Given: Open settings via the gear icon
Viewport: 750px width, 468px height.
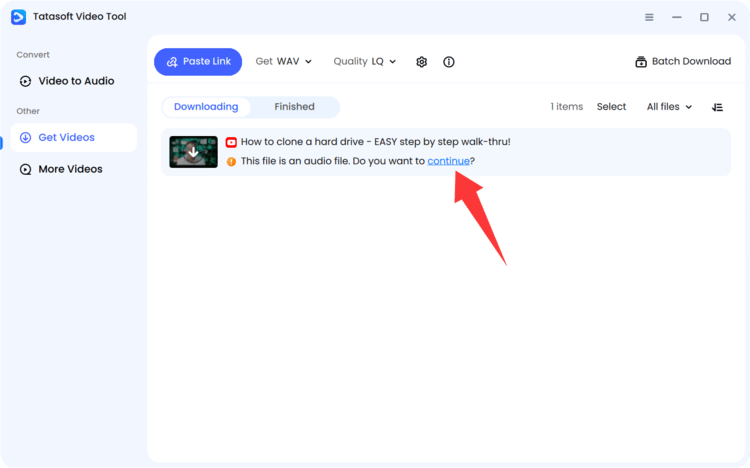Looking at the screenshot, I should pos(421,62).
